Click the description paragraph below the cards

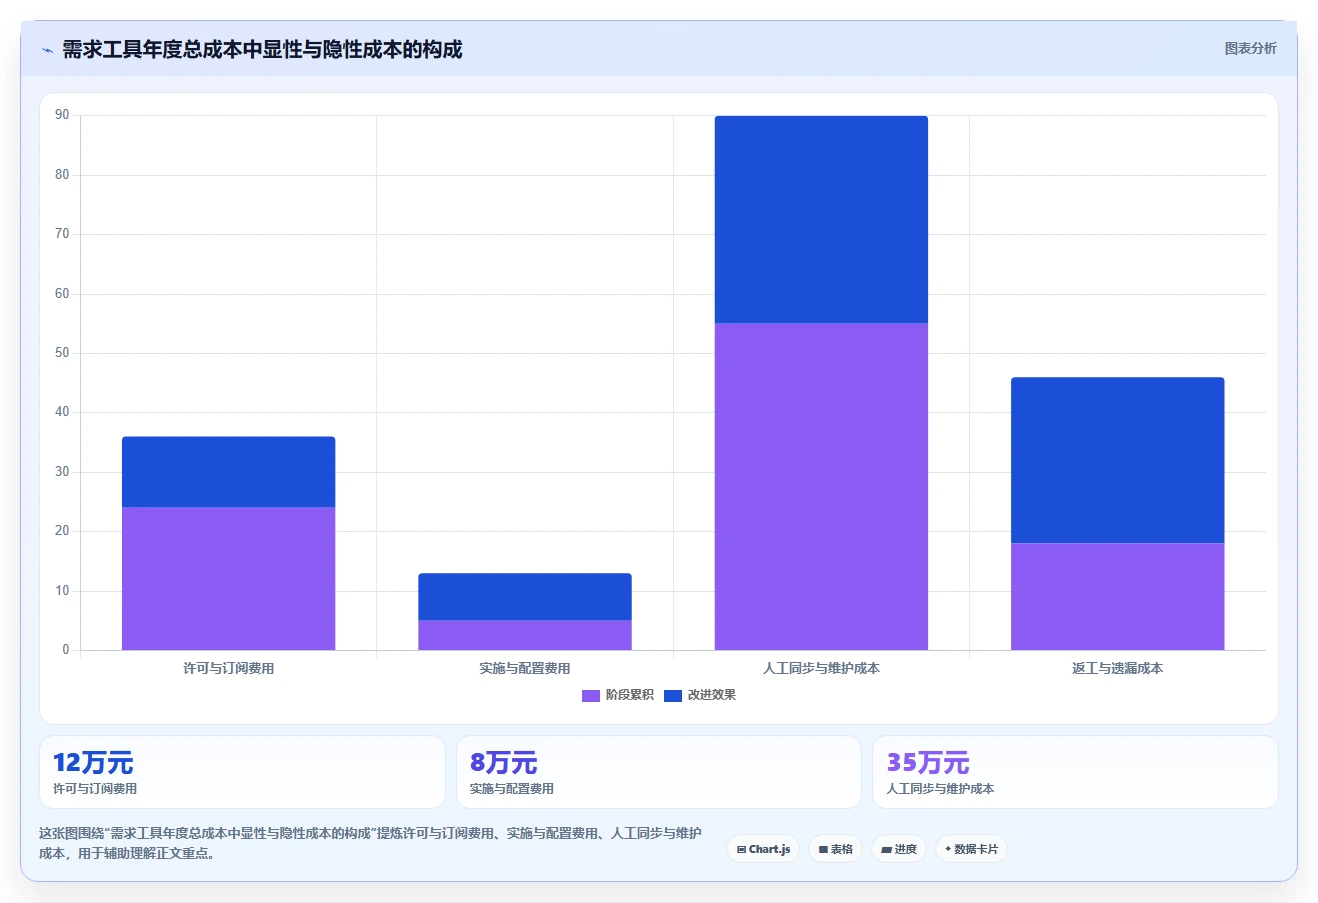(x=371, y=843)
